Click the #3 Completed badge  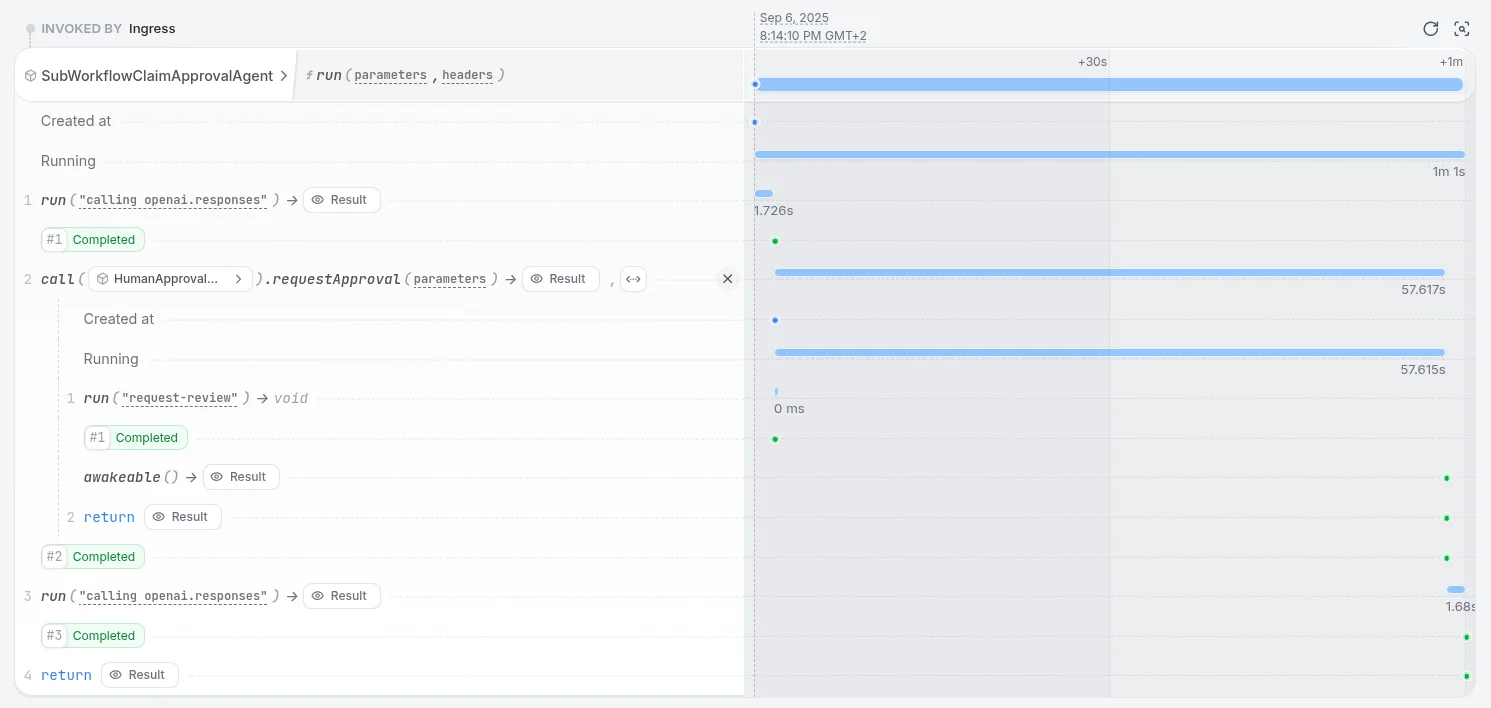click(93, 636)
